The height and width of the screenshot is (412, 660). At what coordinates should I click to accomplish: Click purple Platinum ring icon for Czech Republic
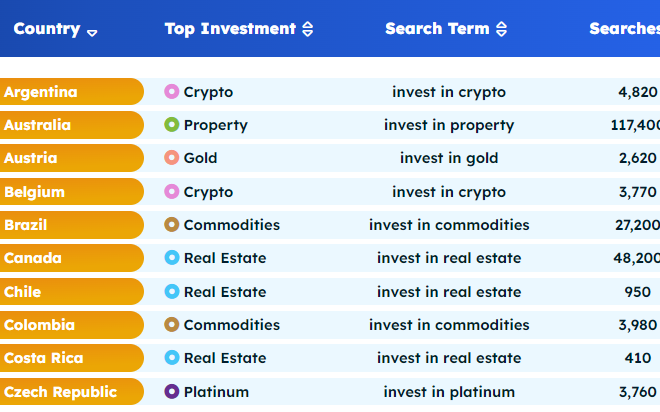(x=171, y=392)
